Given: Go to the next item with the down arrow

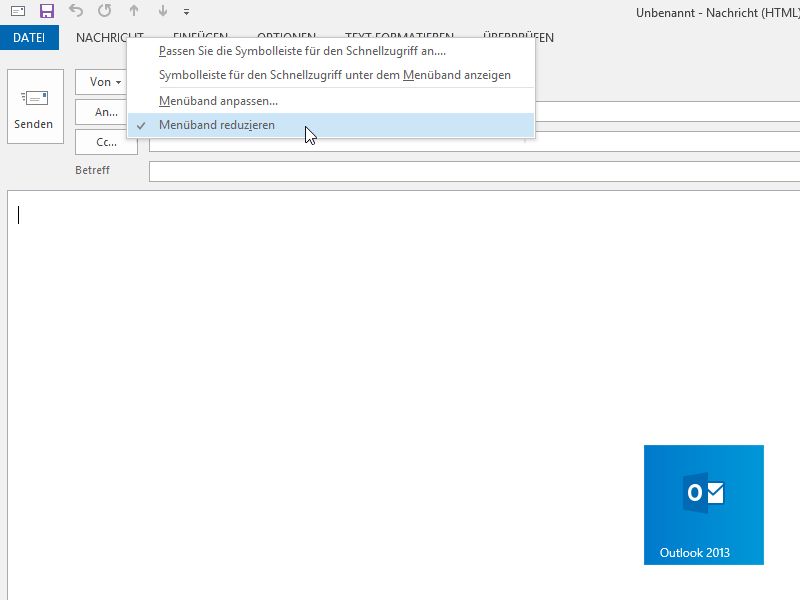Looking at the screenshot, I should 162,10.
